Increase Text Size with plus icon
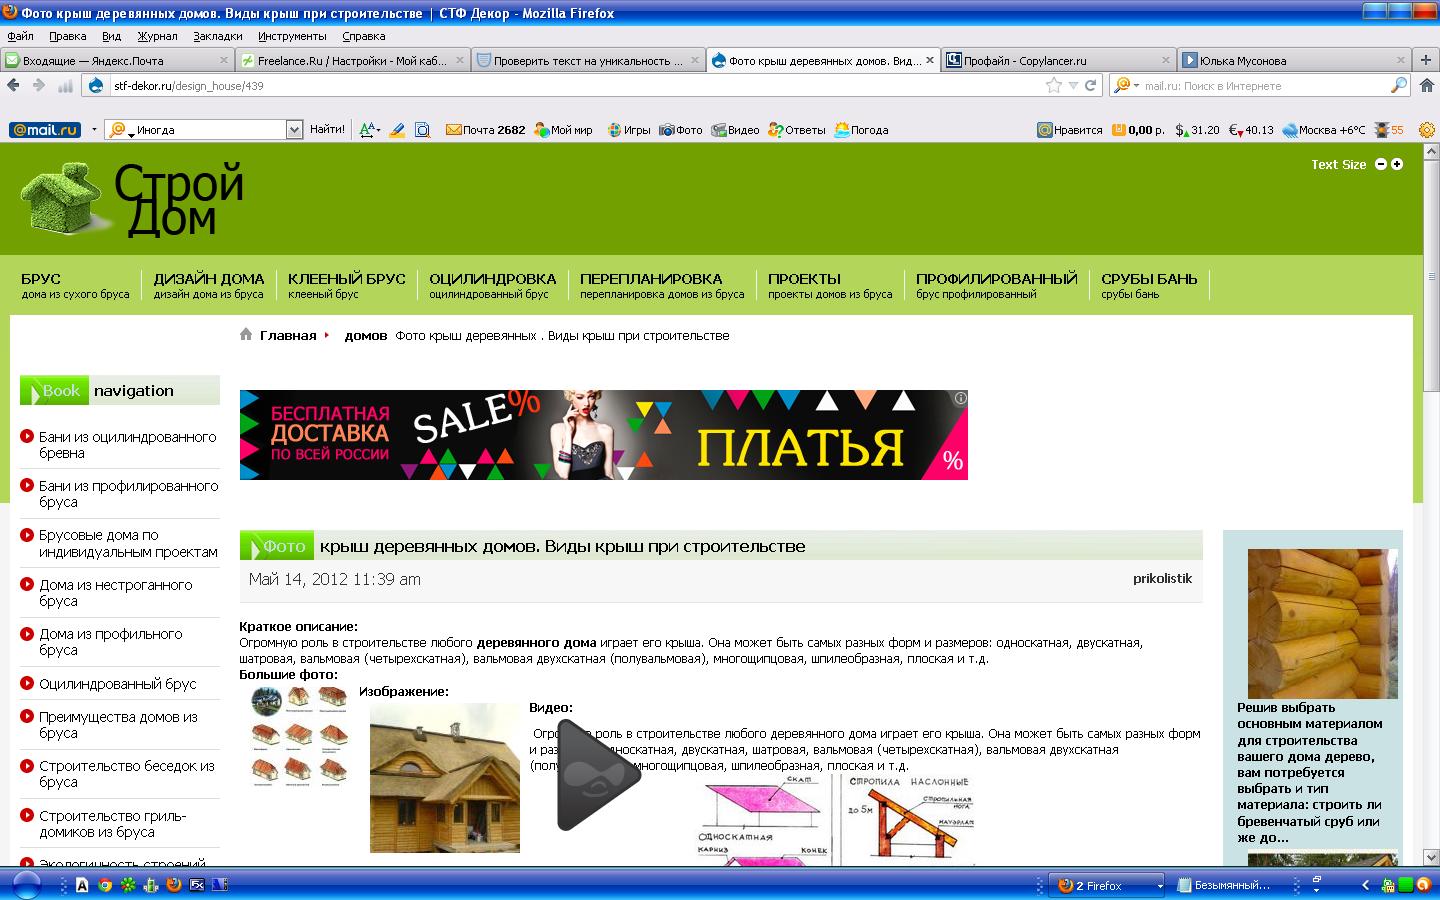This screenshot has height=900, width=1440. pyautogui.click(x=1397, y=164)
